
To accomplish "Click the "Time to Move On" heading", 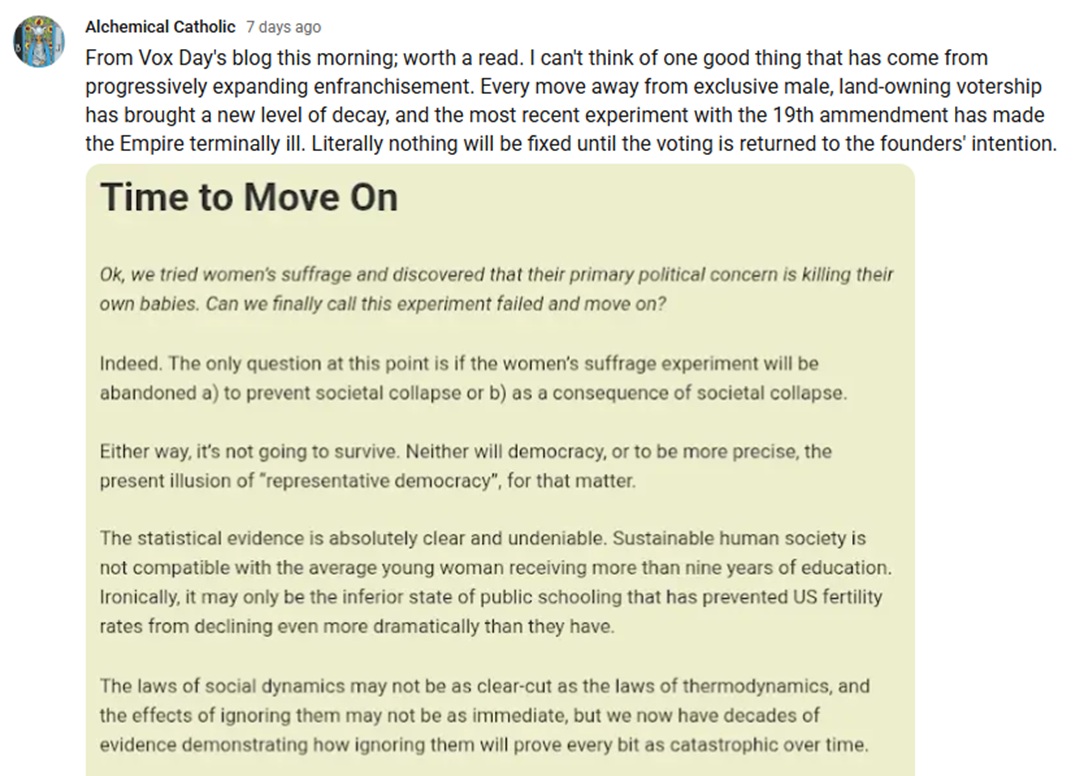I will point(249,197).
